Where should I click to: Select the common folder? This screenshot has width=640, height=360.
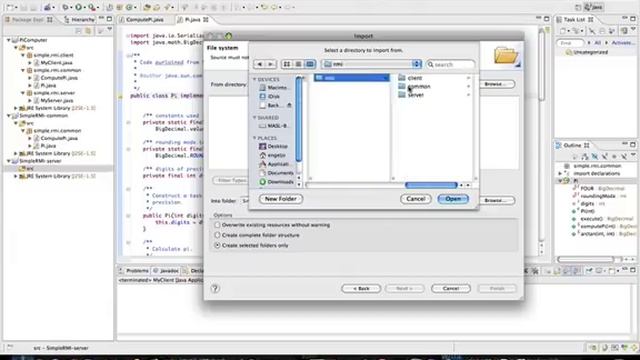(419, 86)
